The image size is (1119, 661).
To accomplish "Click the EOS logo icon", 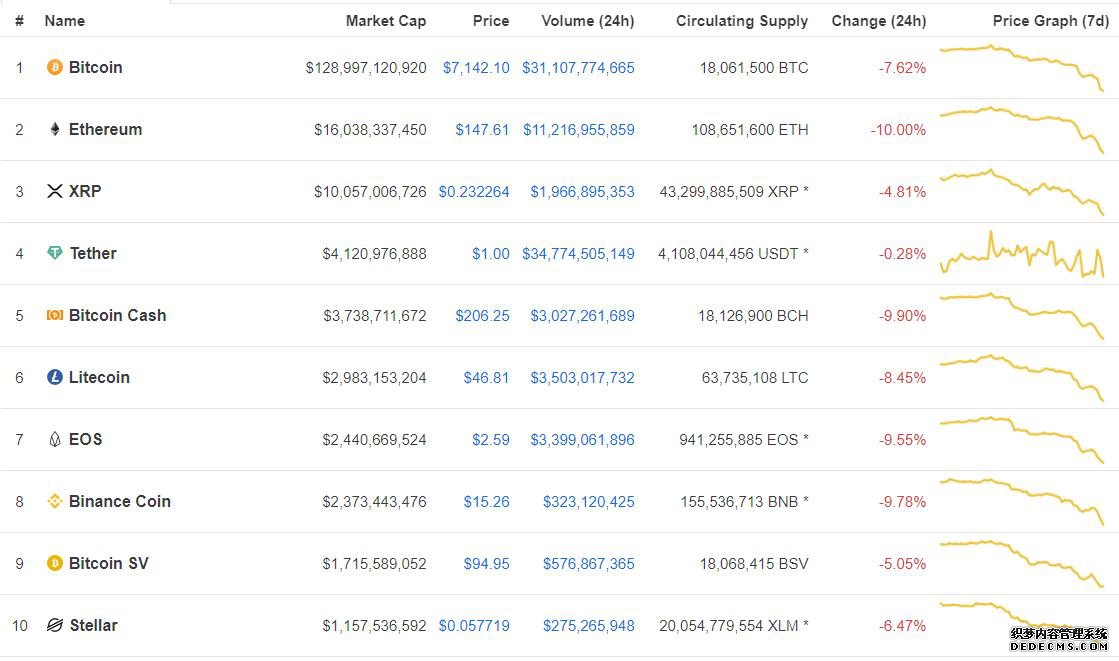I will pyautogui.click(x=55, y=440).
